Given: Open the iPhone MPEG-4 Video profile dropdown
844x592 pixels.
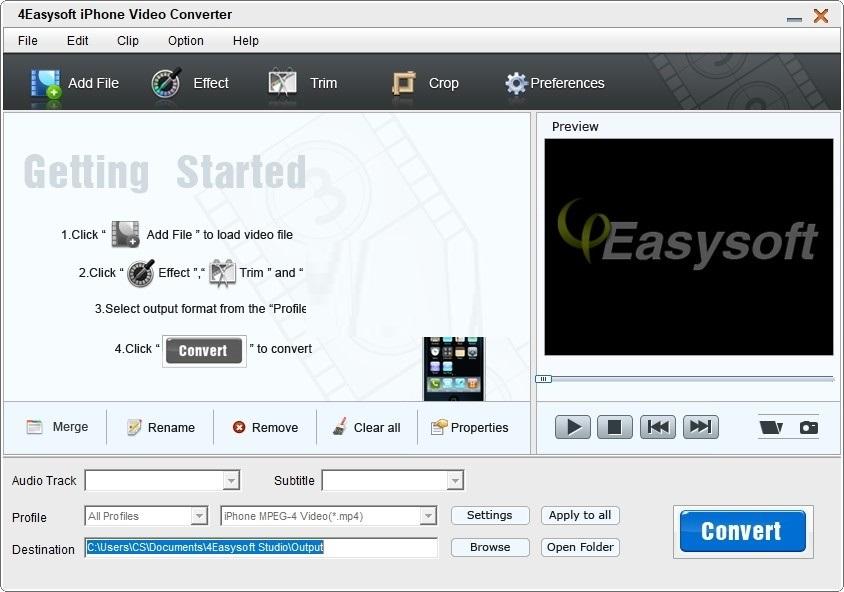Looking at the screenshot, I should 428,516.
